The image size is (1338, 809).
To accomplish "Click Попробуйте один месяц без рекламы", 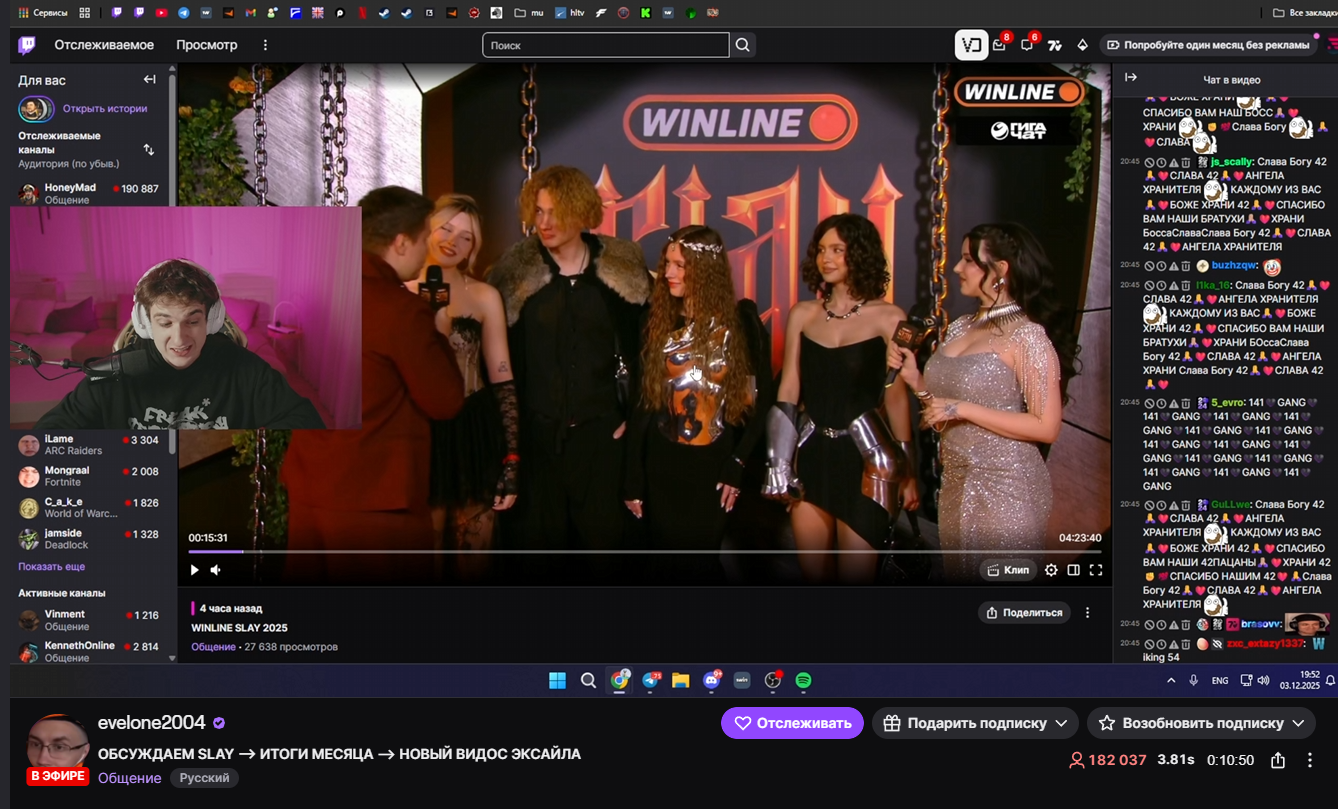I will click(x=1207, y=45).
